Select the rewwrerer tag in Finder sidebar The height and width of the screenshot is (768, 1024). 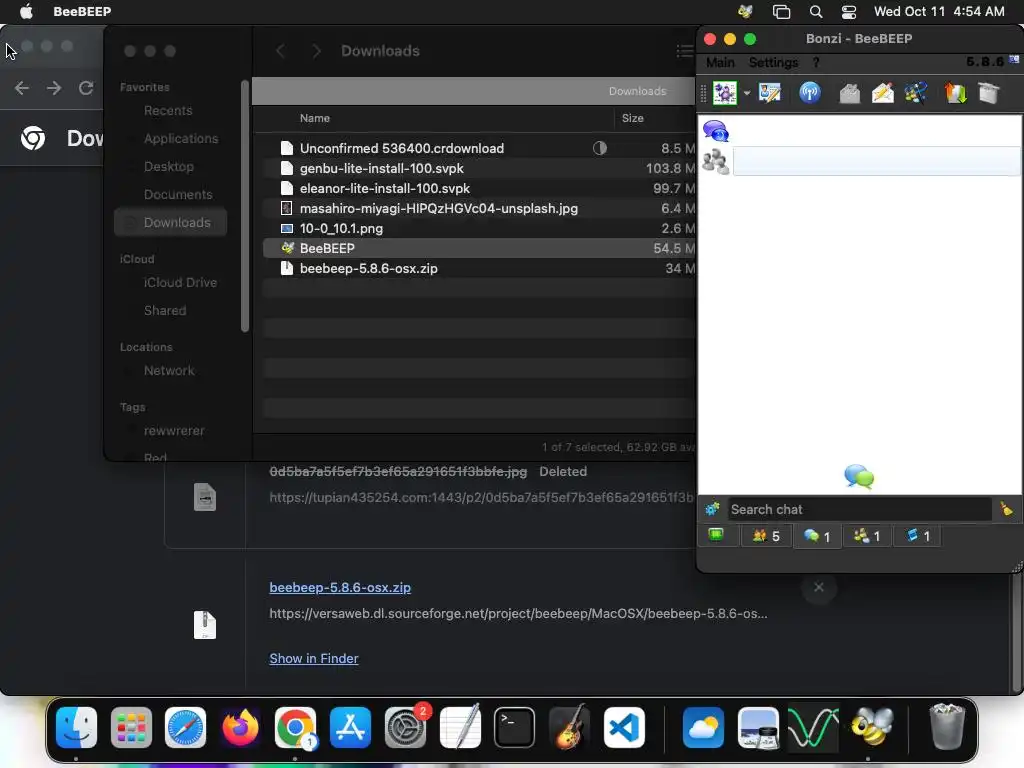click(174, 431)
